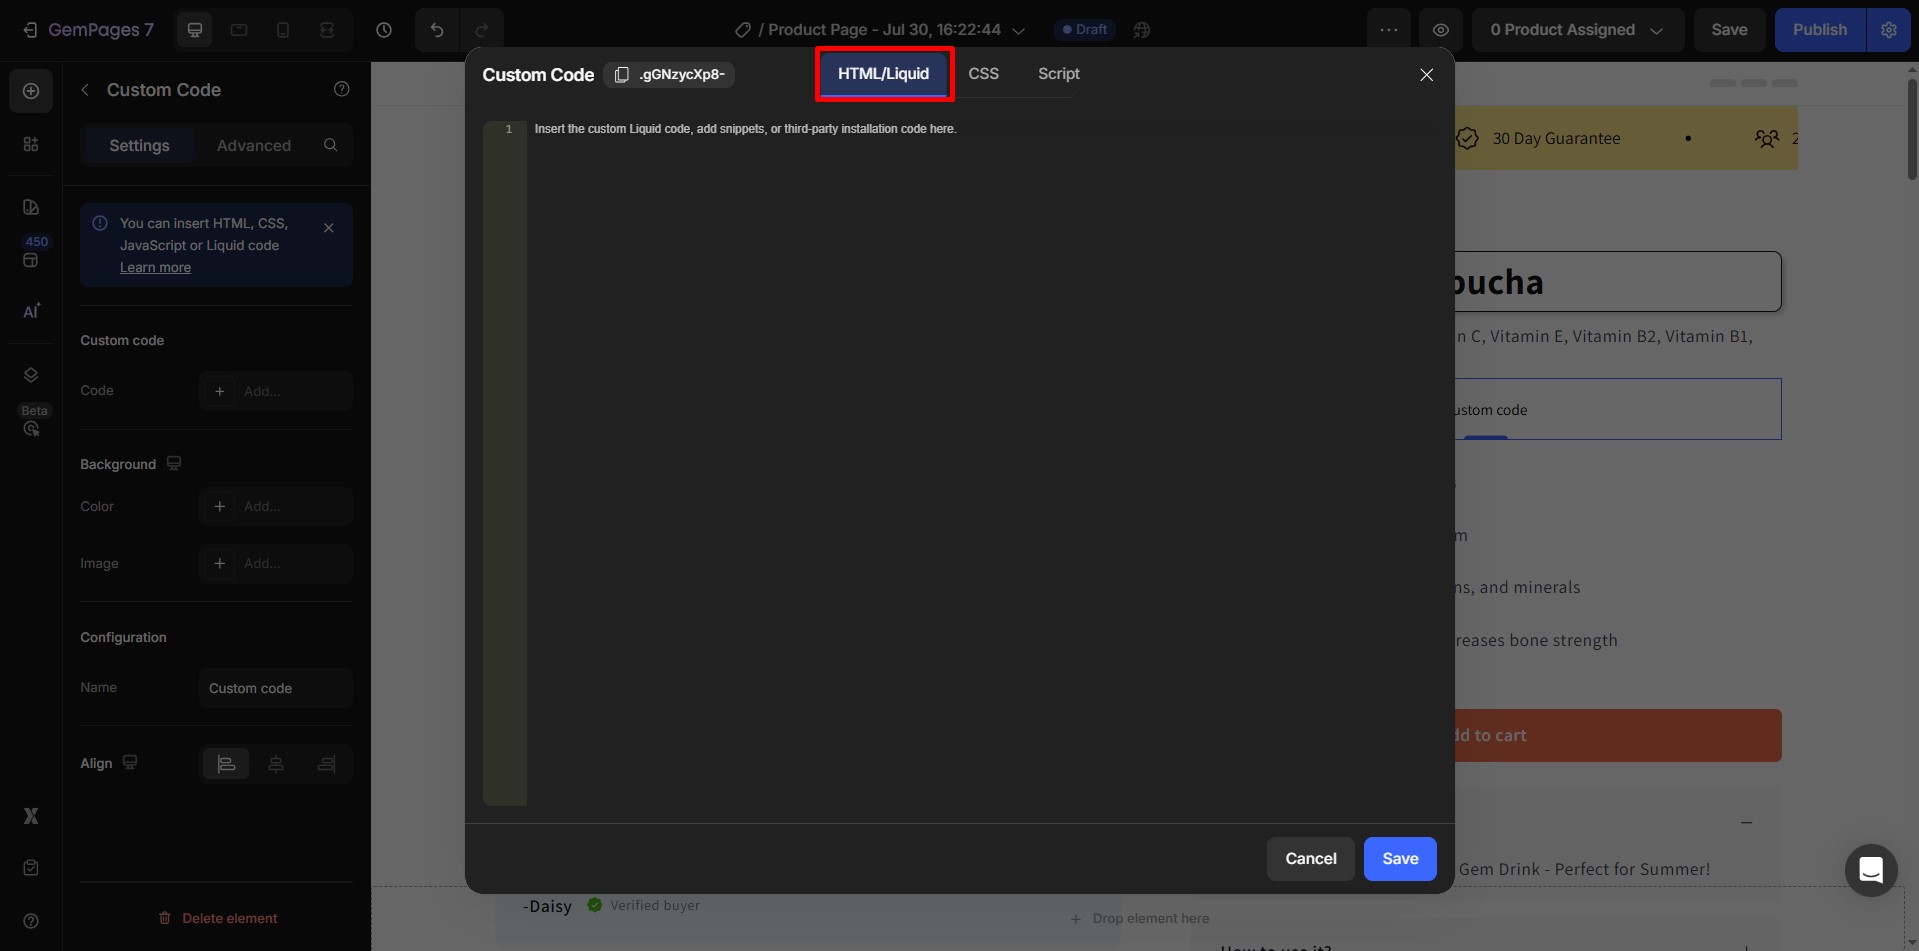This screenshot has height=951, width=1919.
Task: Set element alignment to center
Action: point(276,763)
